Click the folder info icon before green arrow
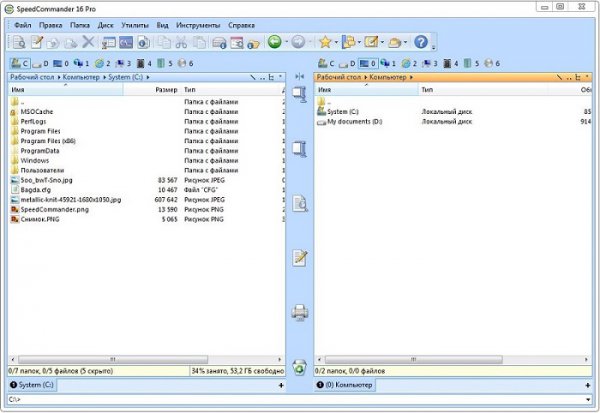This screenshot has height=413, width=600. click(253, 43)
